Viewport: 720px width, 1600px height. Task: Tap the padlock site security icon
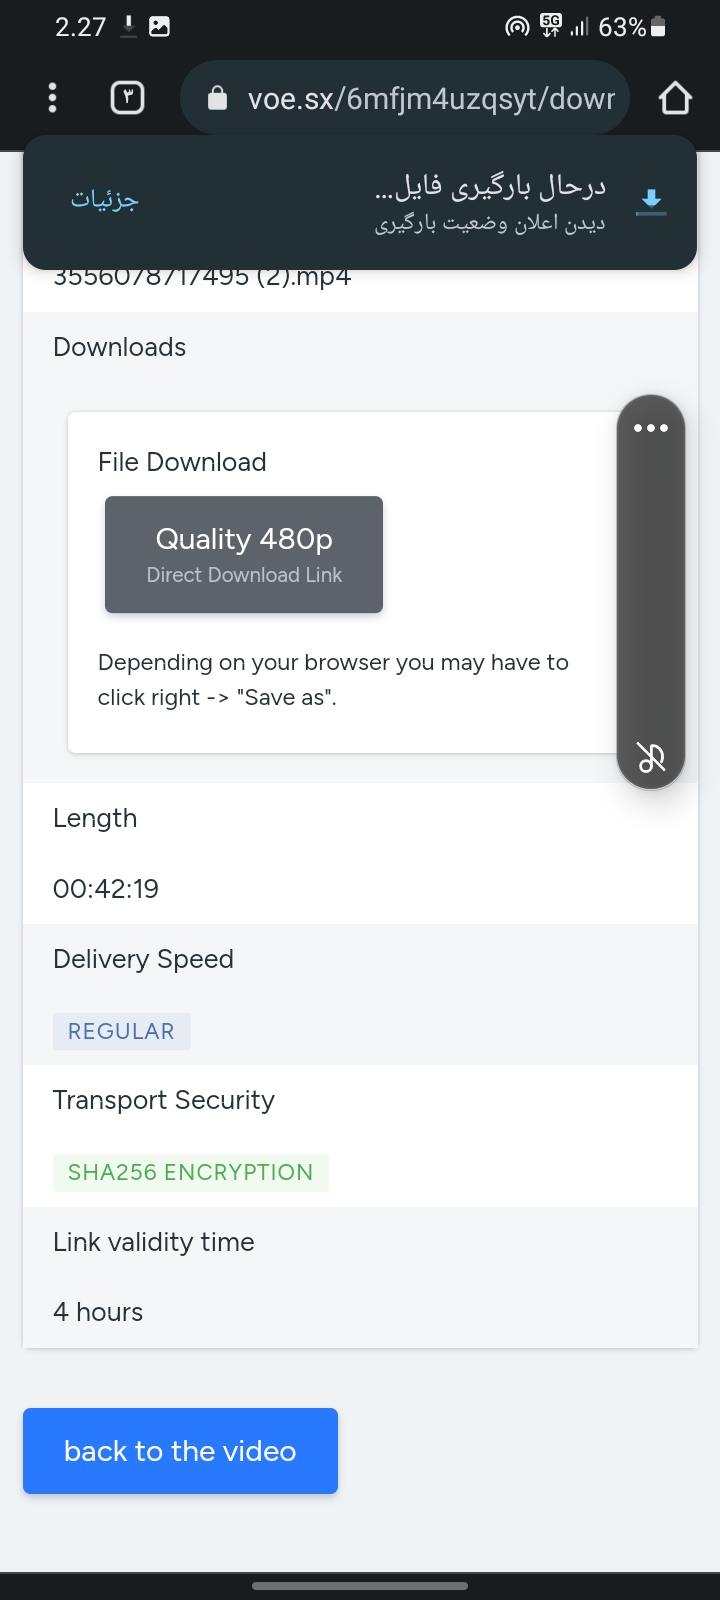[x=218, y=98]
